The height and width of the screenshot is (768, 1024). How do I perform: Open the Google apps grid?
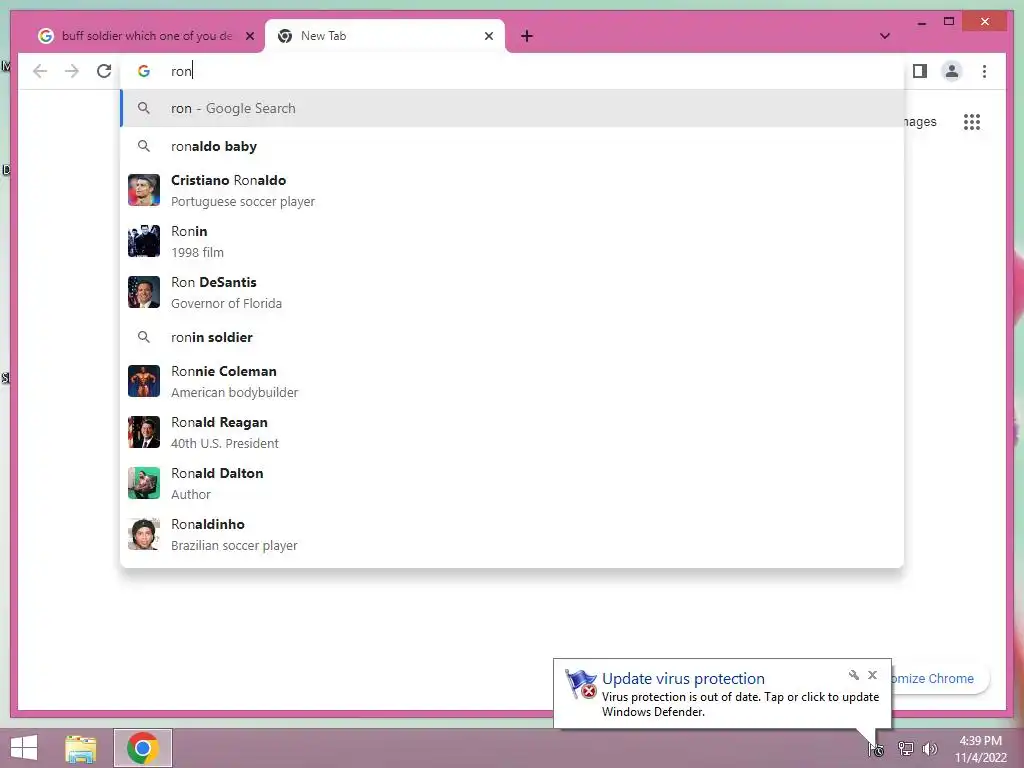tap(972, 122)
